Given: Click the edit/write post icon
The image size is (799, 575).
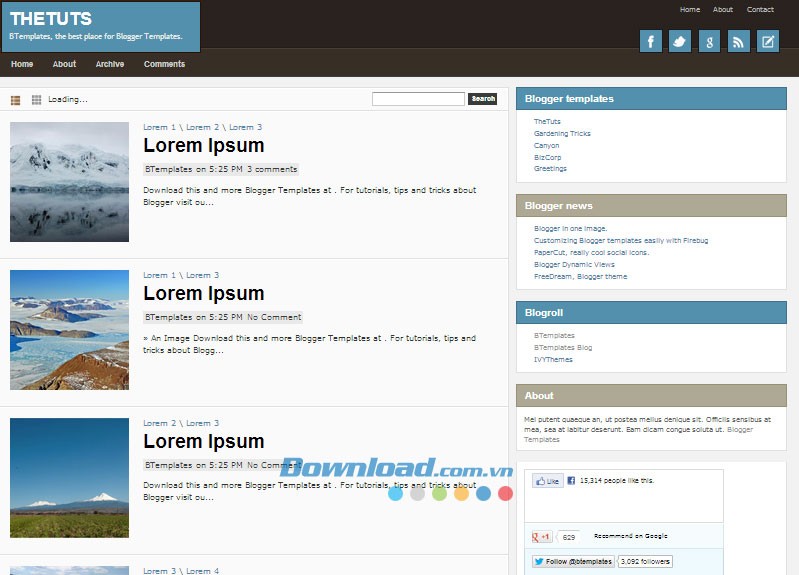Looking at the screenshot, I should tap(767, 41).
